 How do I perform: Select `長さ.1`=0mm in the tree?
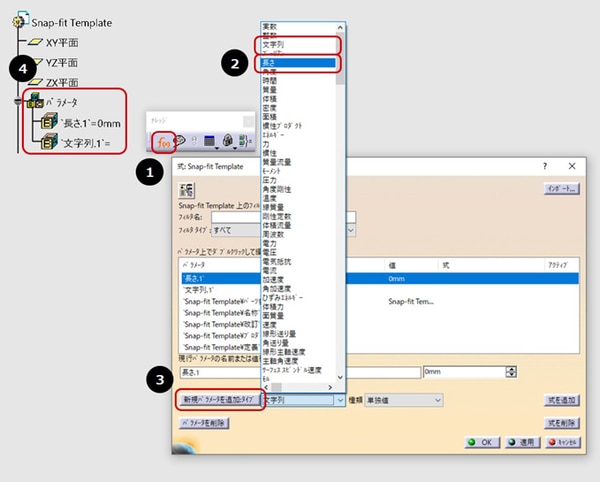(91, 123)
